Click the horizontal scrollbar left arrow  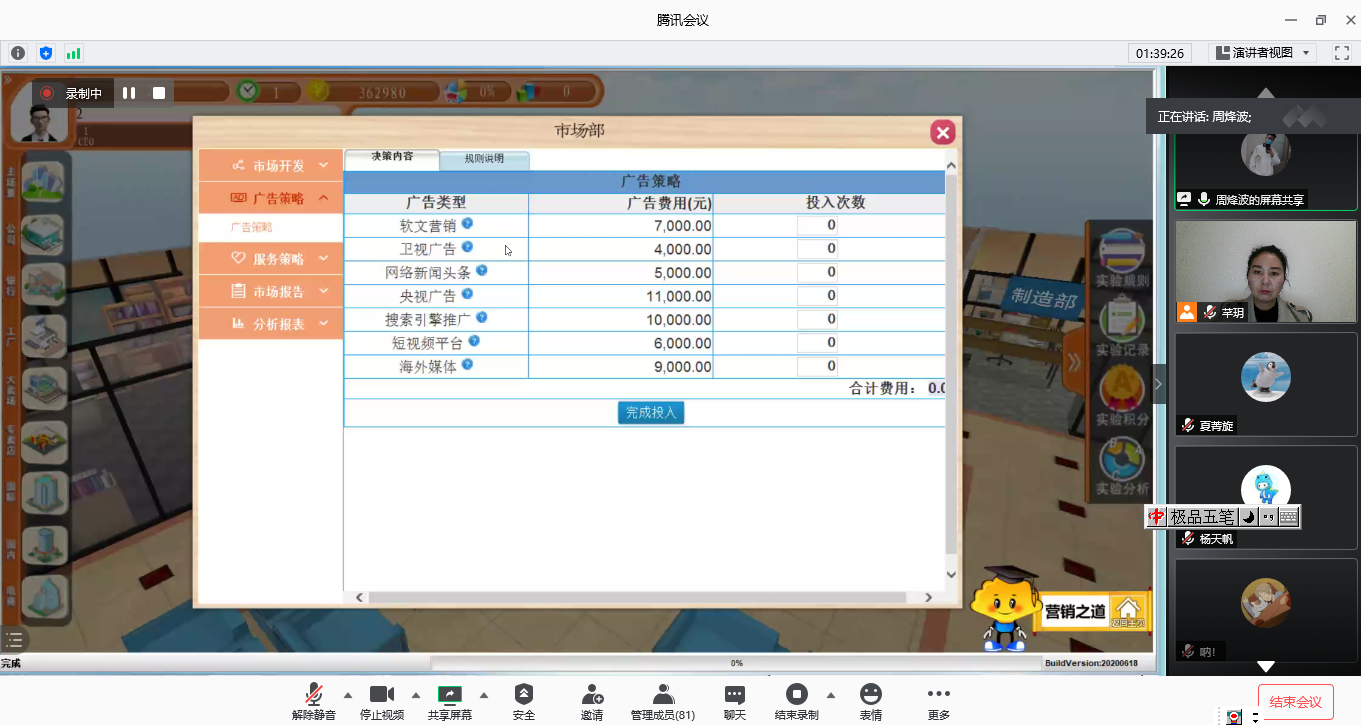point(361,597)
